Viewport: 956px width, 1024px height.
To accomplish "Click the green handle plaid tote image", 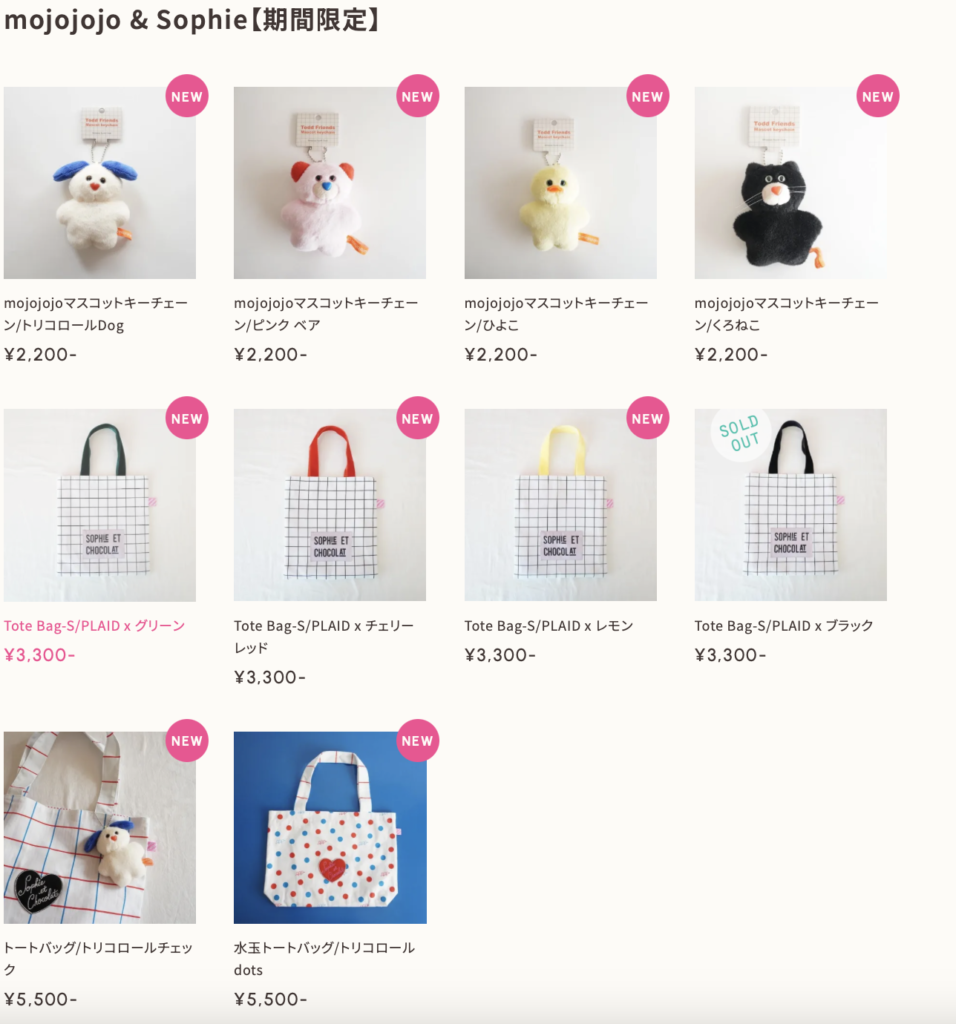I will [x=100, y=505].
